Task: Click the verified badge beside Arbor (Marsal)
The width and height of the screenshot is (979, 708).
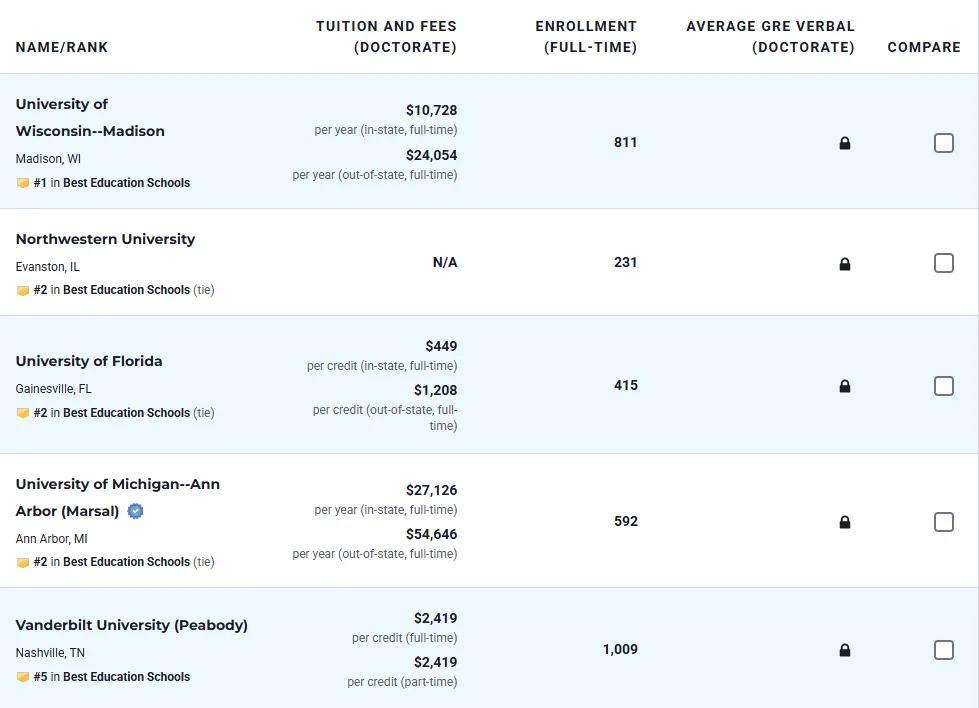Action: 136,511
